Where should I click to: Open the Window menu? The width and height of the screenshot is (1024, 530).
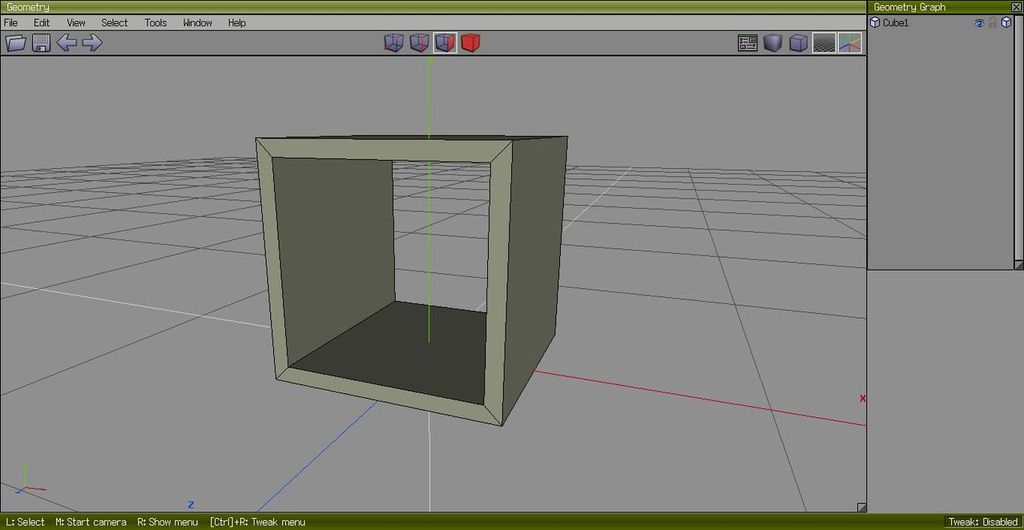[197, 23]
